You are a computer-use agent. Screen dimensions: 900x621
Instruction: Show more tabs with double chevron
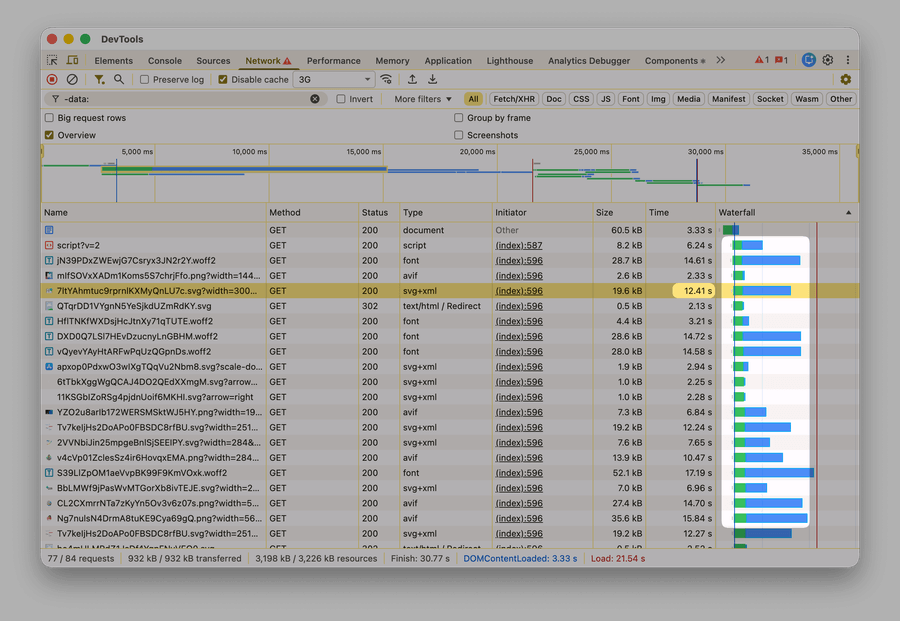pyautogui.click(x=720, y=61)
